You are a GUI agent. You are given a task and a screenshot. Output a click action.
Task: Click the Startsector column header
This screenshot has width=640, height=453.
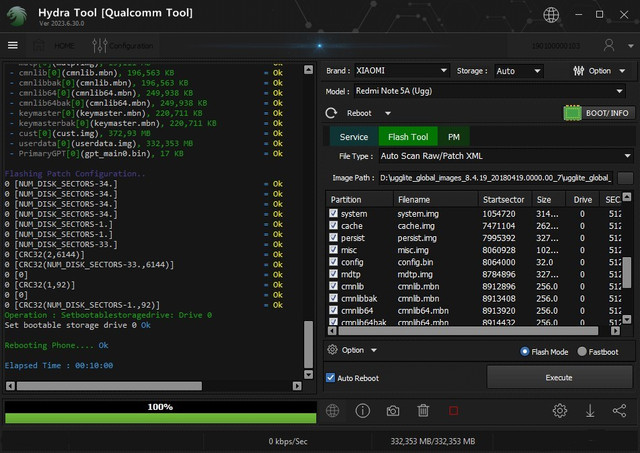tap(504, 200)
